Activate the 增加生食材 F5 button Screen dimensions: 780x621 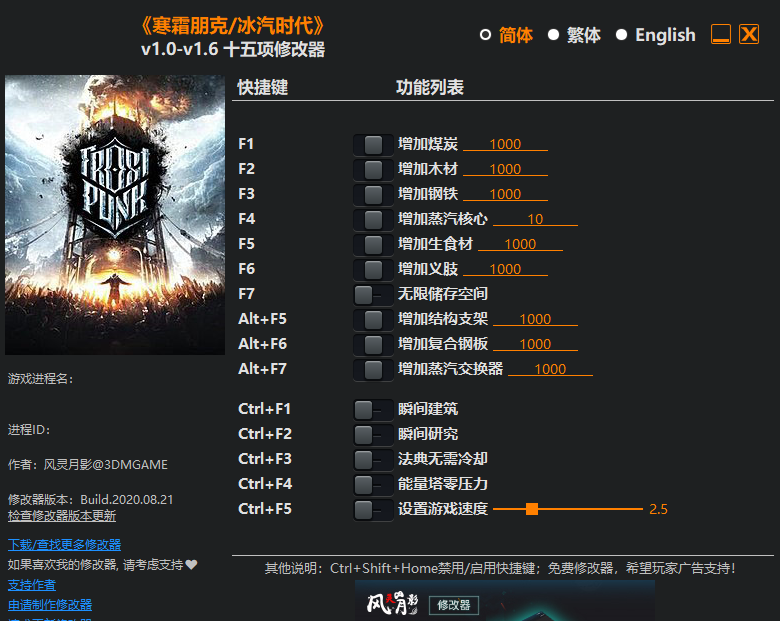[x=373, y=244]
